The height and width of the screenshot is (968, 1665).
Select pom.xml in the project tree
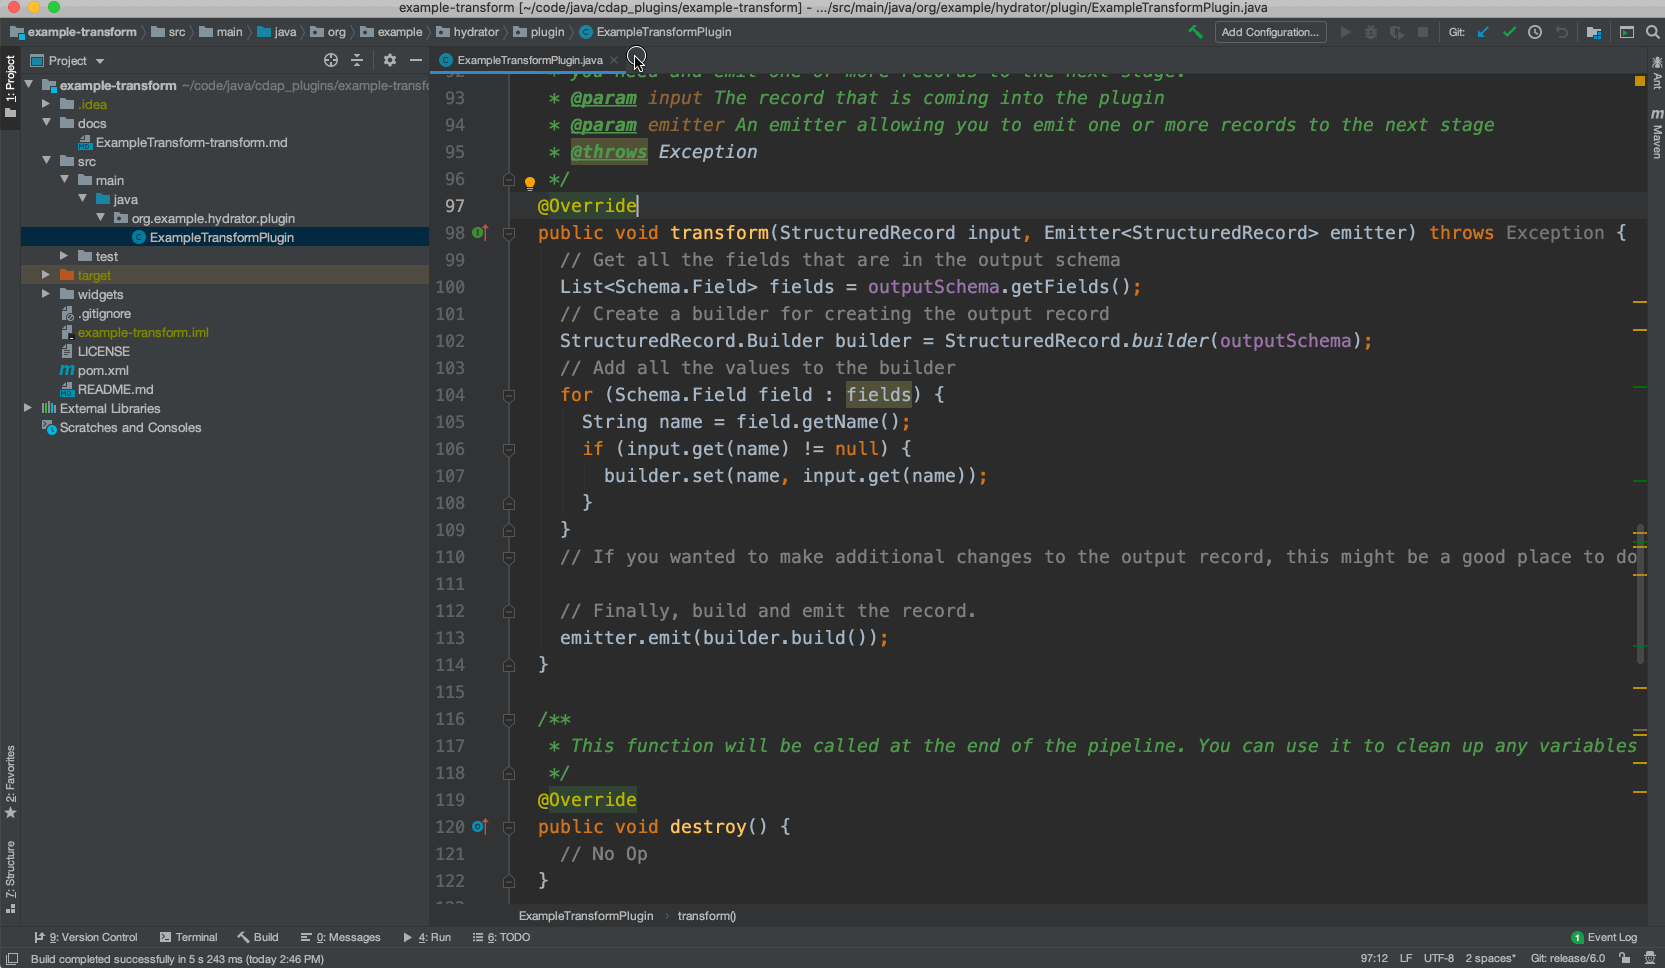tap(103, 370)
